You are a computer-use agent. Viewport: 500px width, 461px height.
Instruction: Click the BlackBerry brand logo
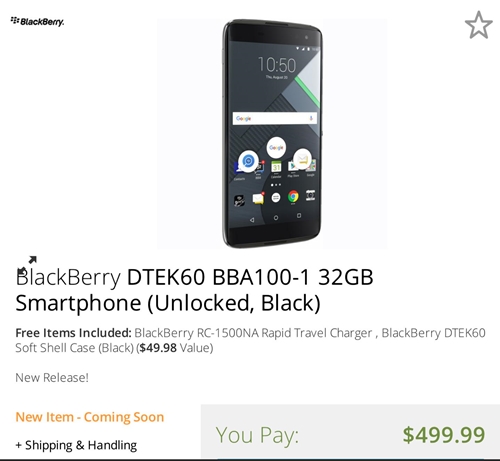(x=37, y=21)
